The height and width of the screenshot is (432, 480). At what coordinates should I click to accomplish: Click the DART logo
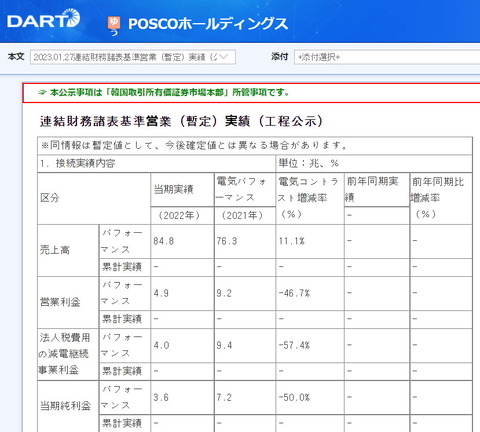pos(43,19)
